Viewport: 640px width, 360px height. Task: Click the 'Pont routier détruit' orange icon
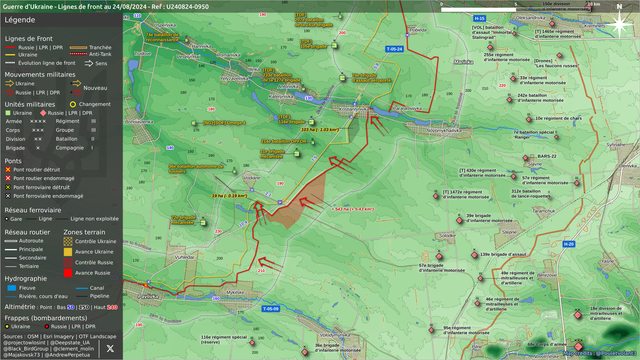coord(8,169)
